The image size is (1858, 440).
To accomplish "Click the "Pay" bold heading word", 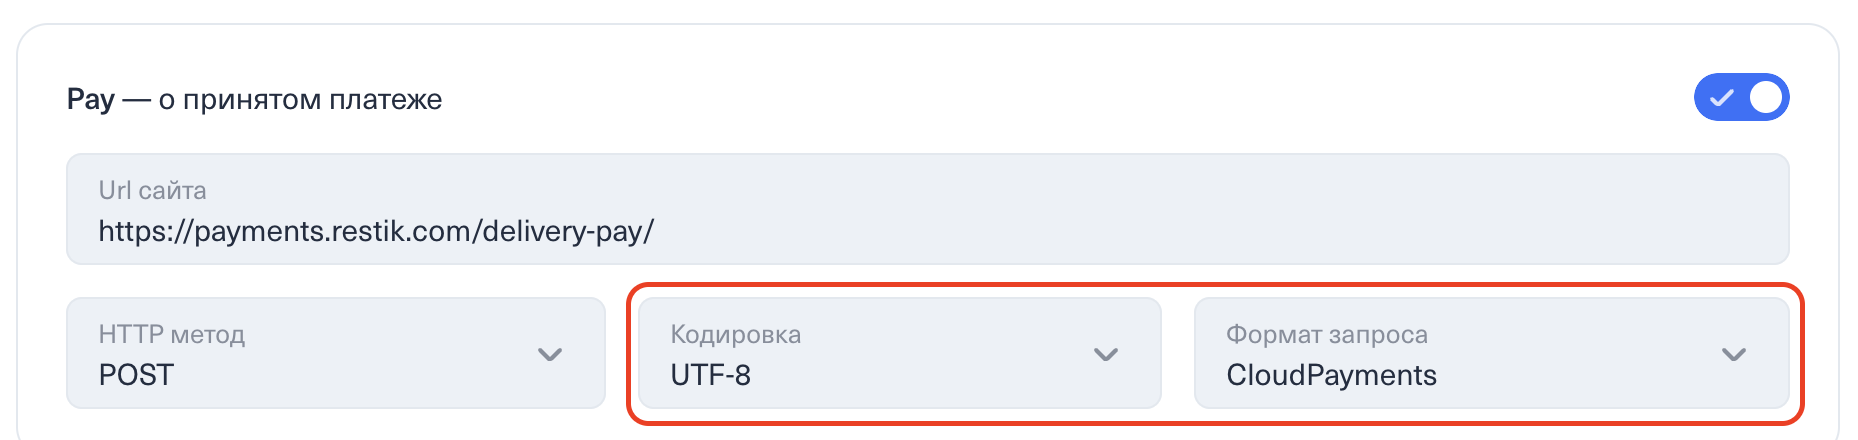I will pyautogui.click(x=91, y=99).
